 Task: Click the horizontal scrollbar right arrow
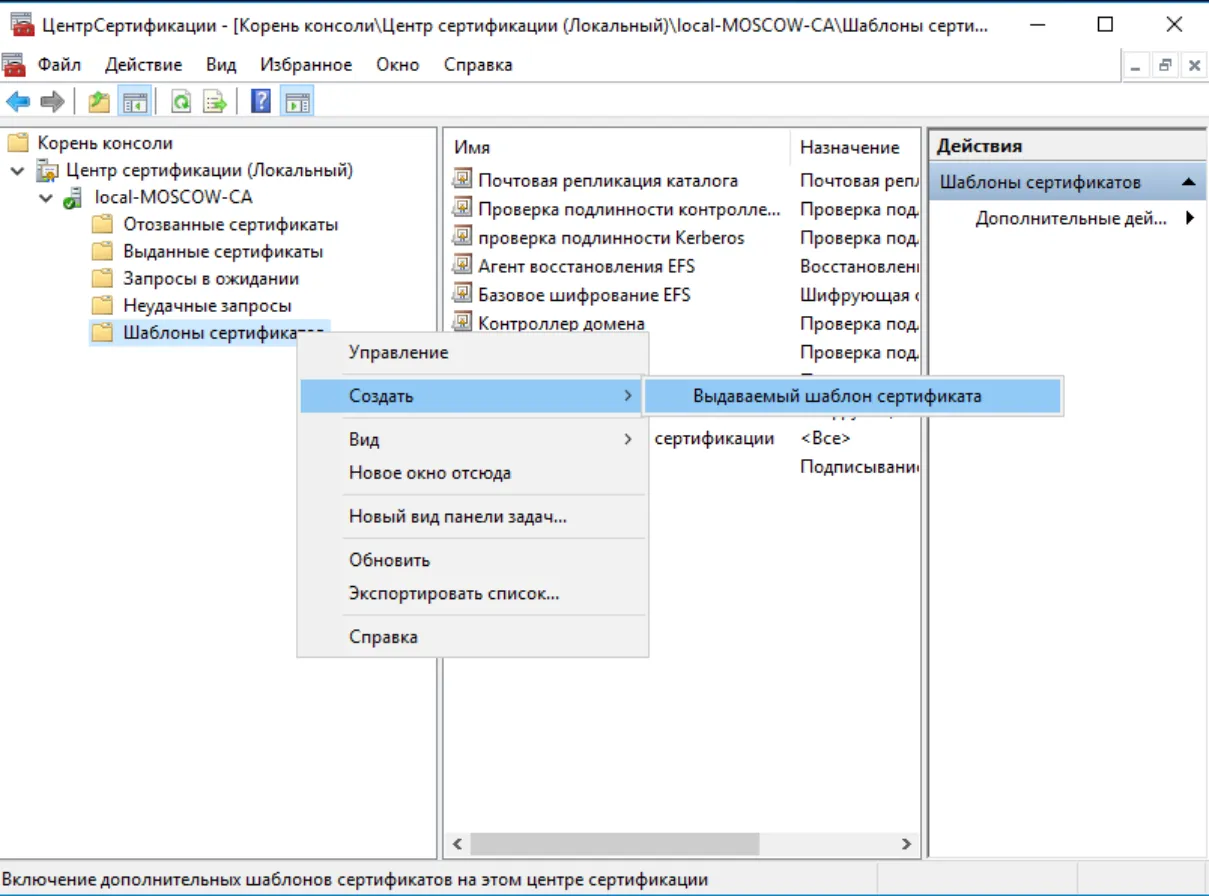906,844
